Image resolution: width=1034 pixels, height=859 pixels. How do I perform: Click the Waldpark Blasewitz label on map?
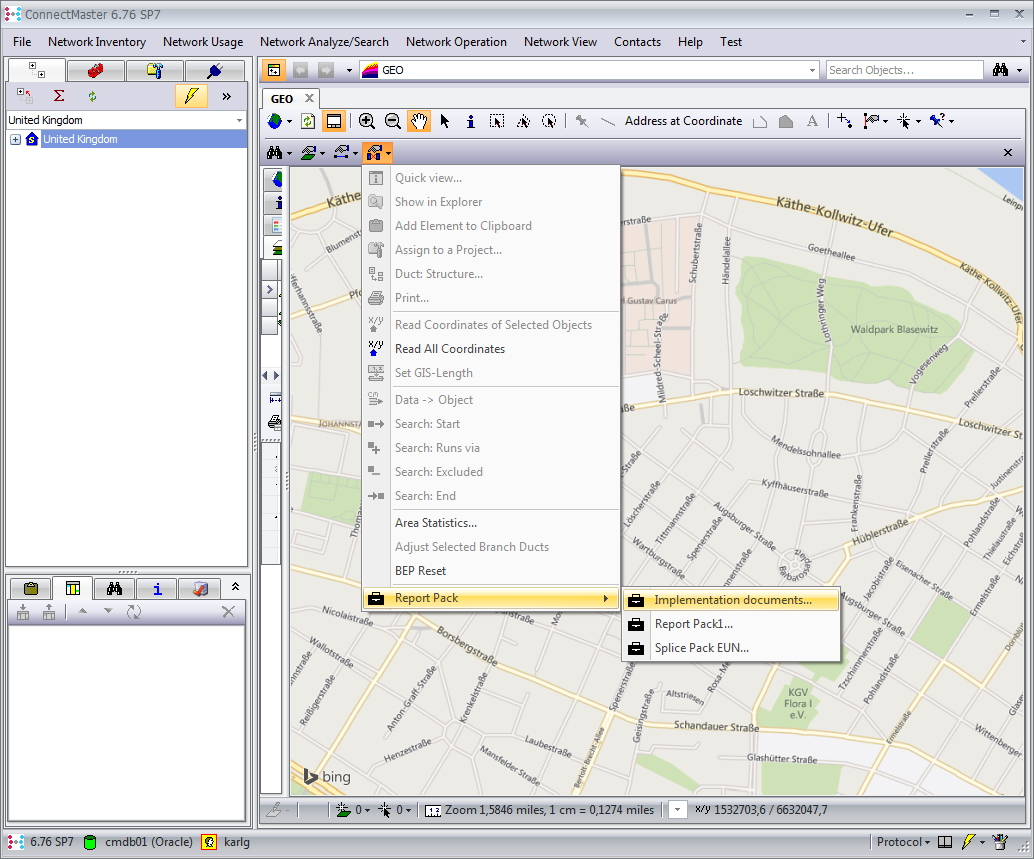894,330
